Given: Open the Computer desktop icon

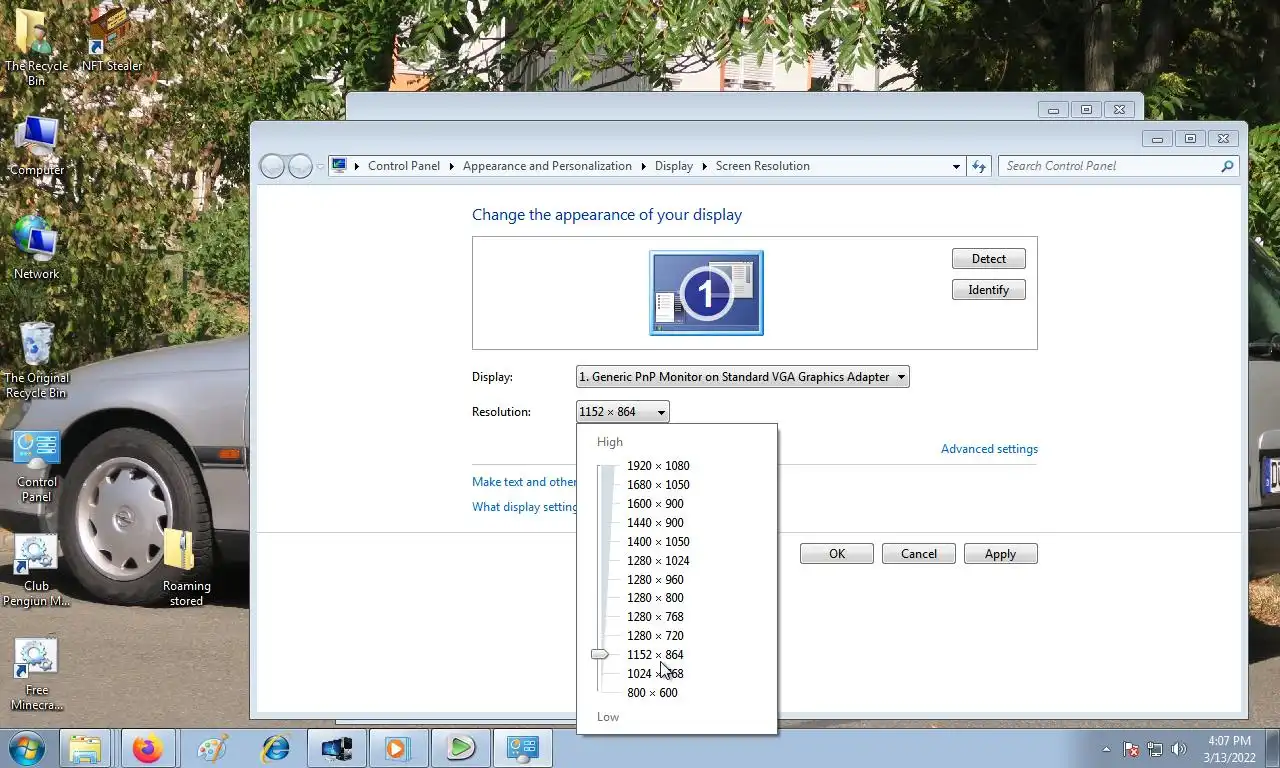Looking at the screenshot, I should (37, 145).
